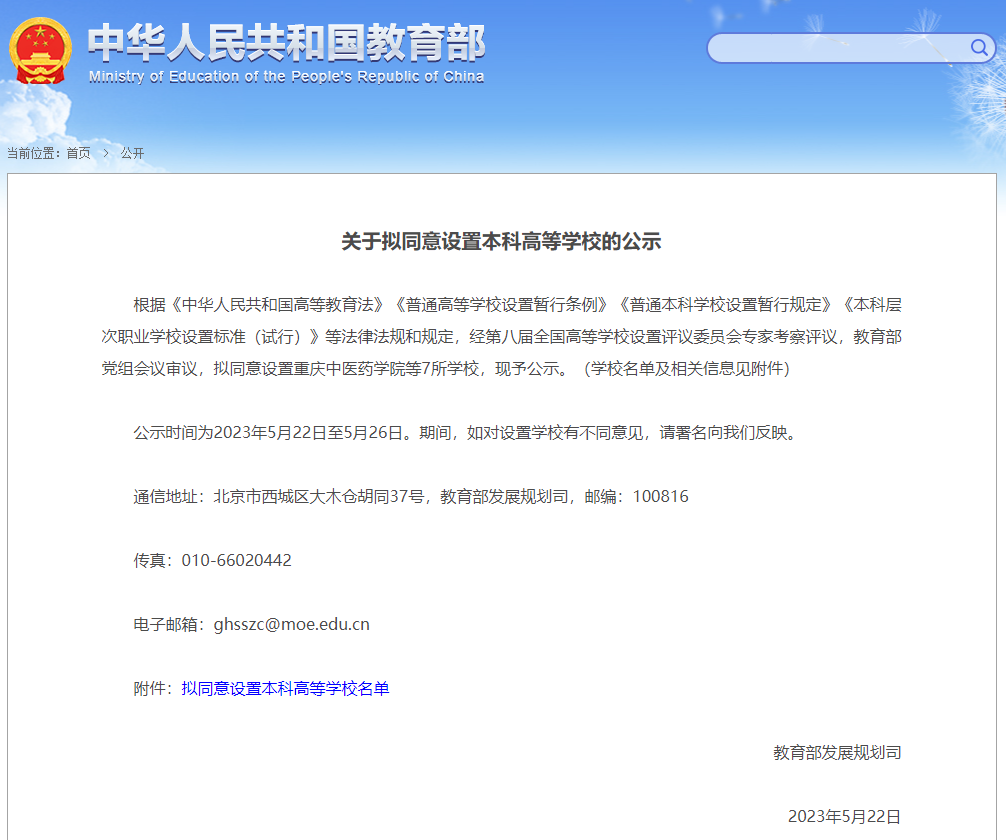Screen dimensions: 1006x840
Task: Select the breadcrumb separator arrow
Action: click(x=105, y=153)
